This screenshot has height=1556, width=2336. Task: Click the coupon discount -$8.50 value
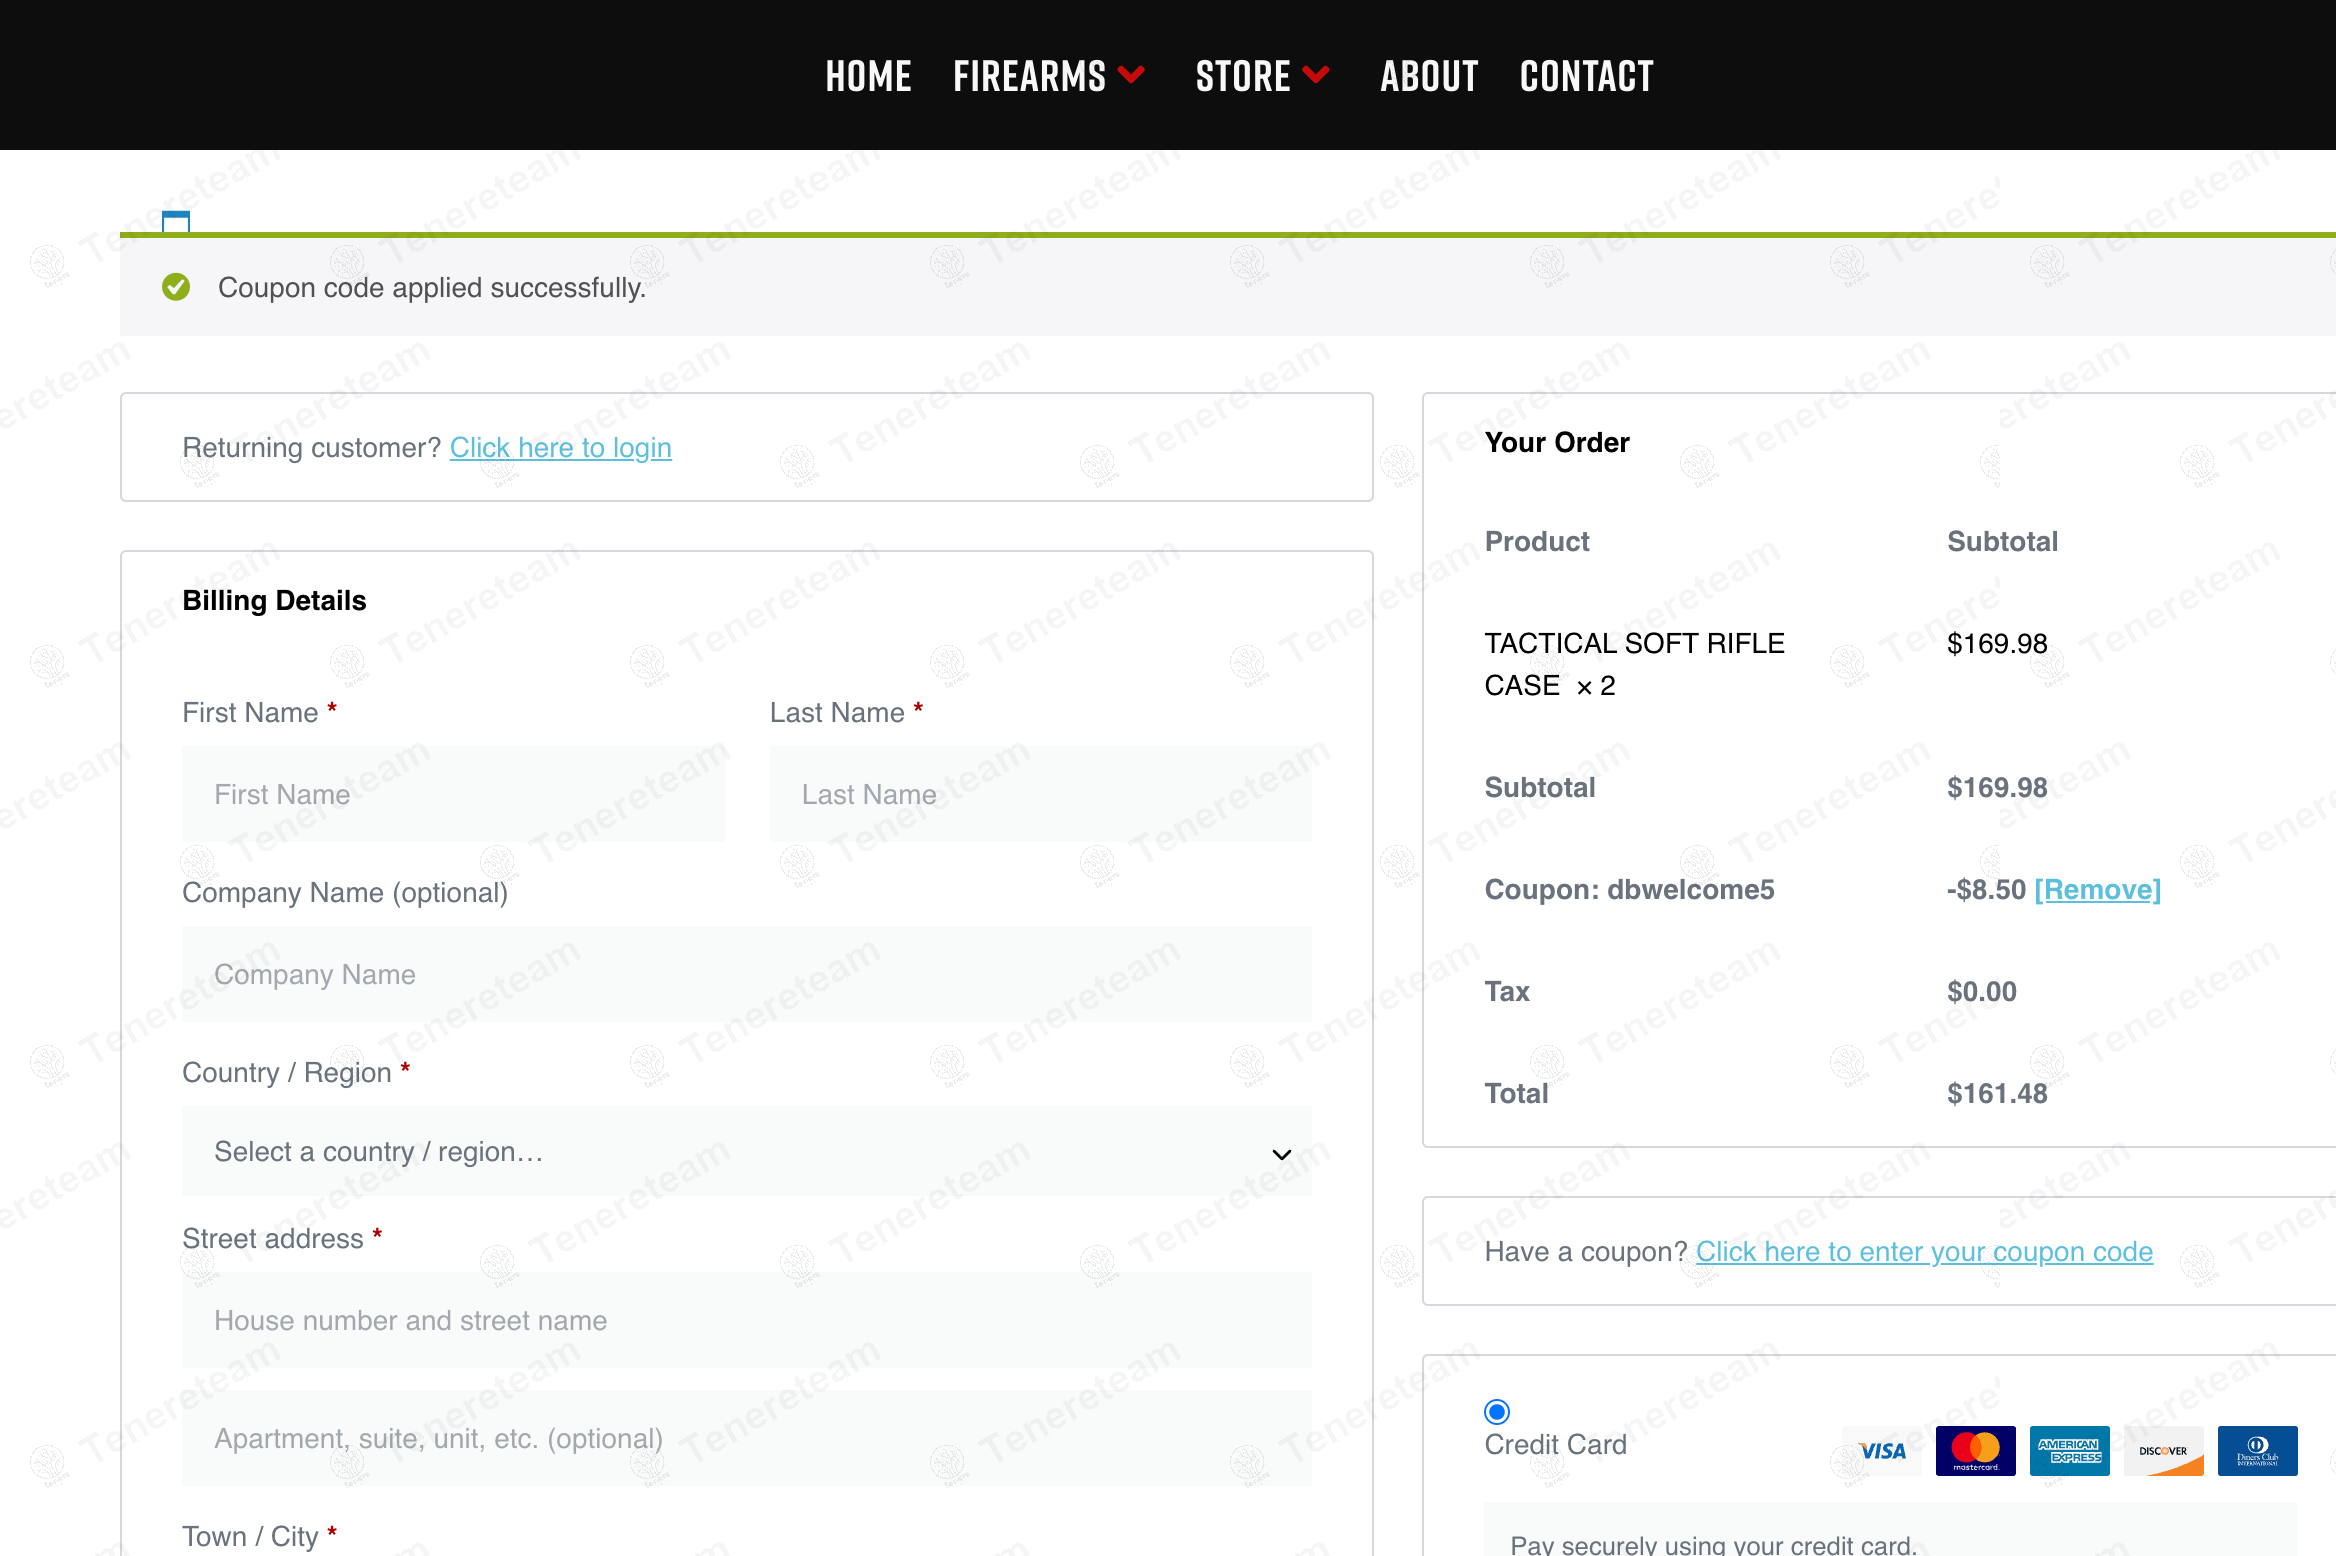point(1986,890)
